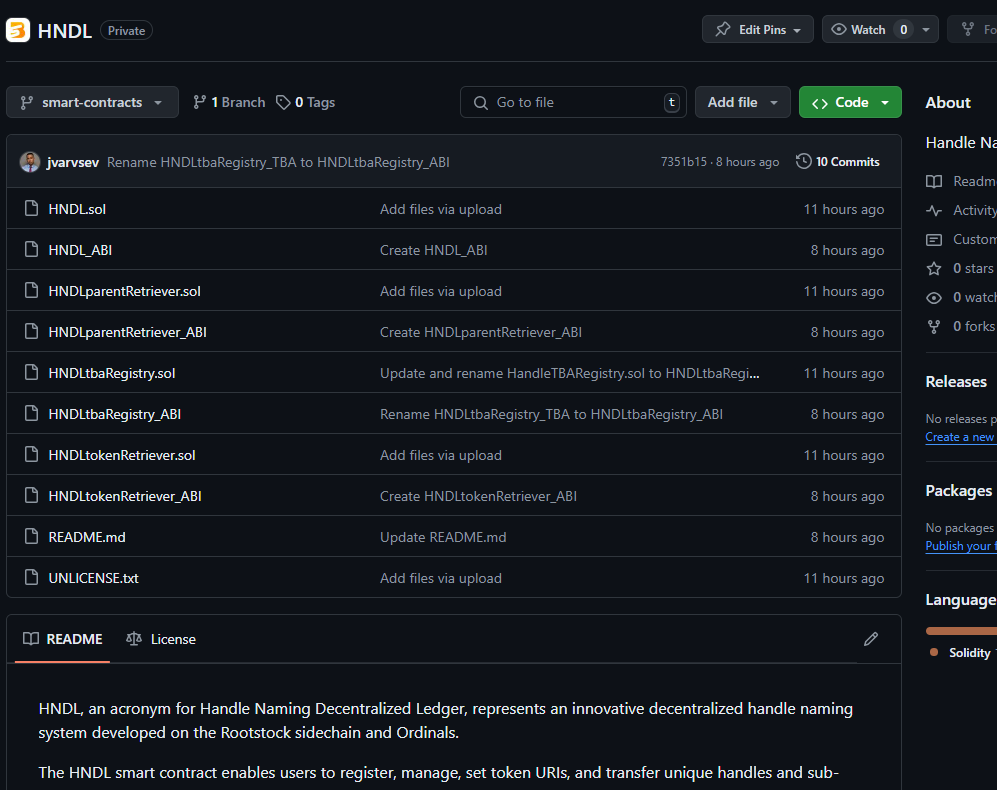Click jvarvsev's avatar in commit row
Viewport: 997px width, 790px height.
pyautogui.click(x=30, y=162)
